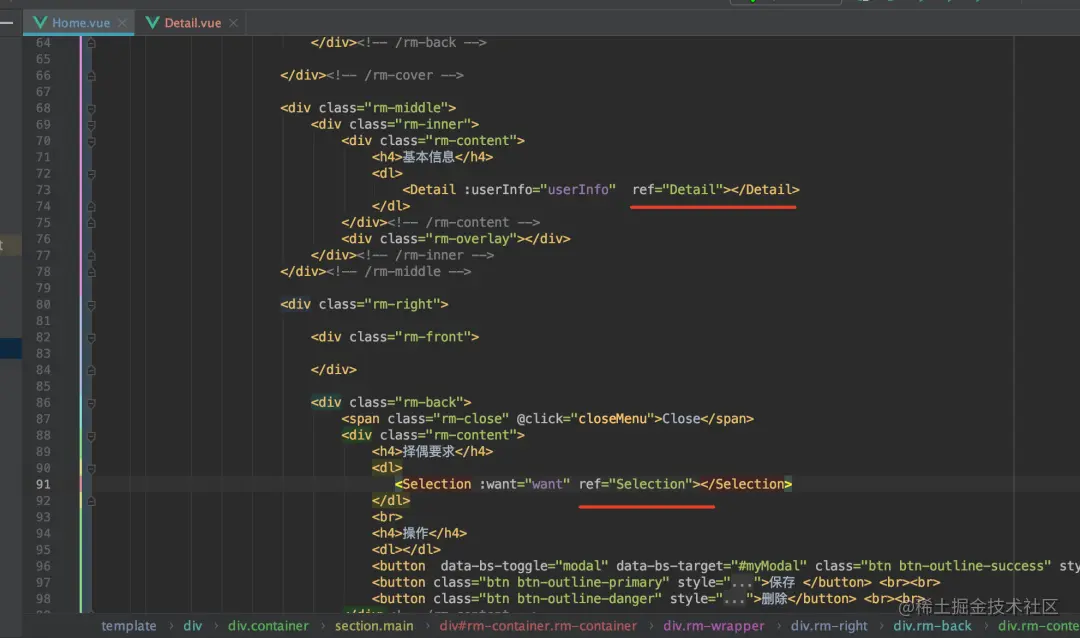Image resolution: width=1080 pixels, height=638 pixels.
Task: Collapse the fold marker on line 68
Action: [x=91, y=108]
